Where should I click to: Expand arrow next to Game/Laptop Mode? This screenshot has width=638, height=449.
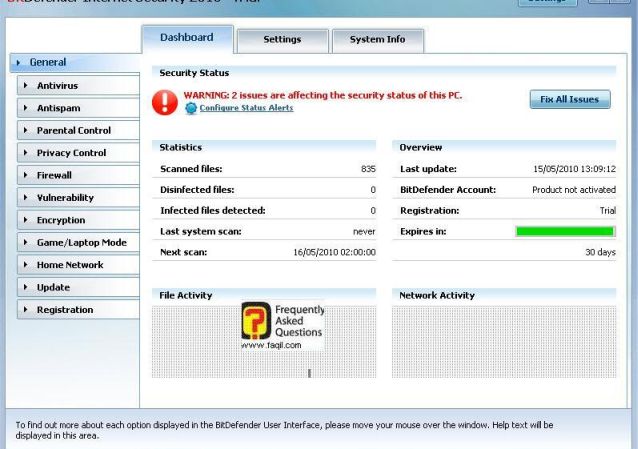pos(26,242)
